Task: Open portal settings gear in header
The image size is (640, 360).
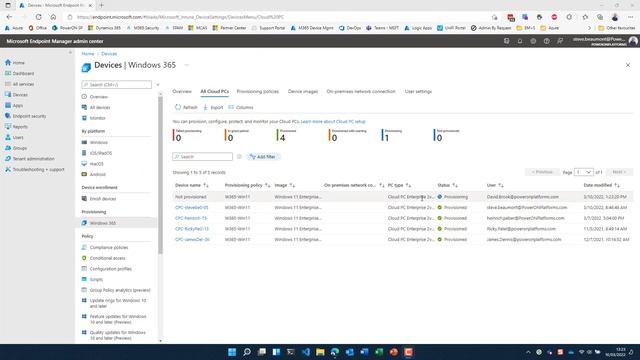Action: point(533,41)
